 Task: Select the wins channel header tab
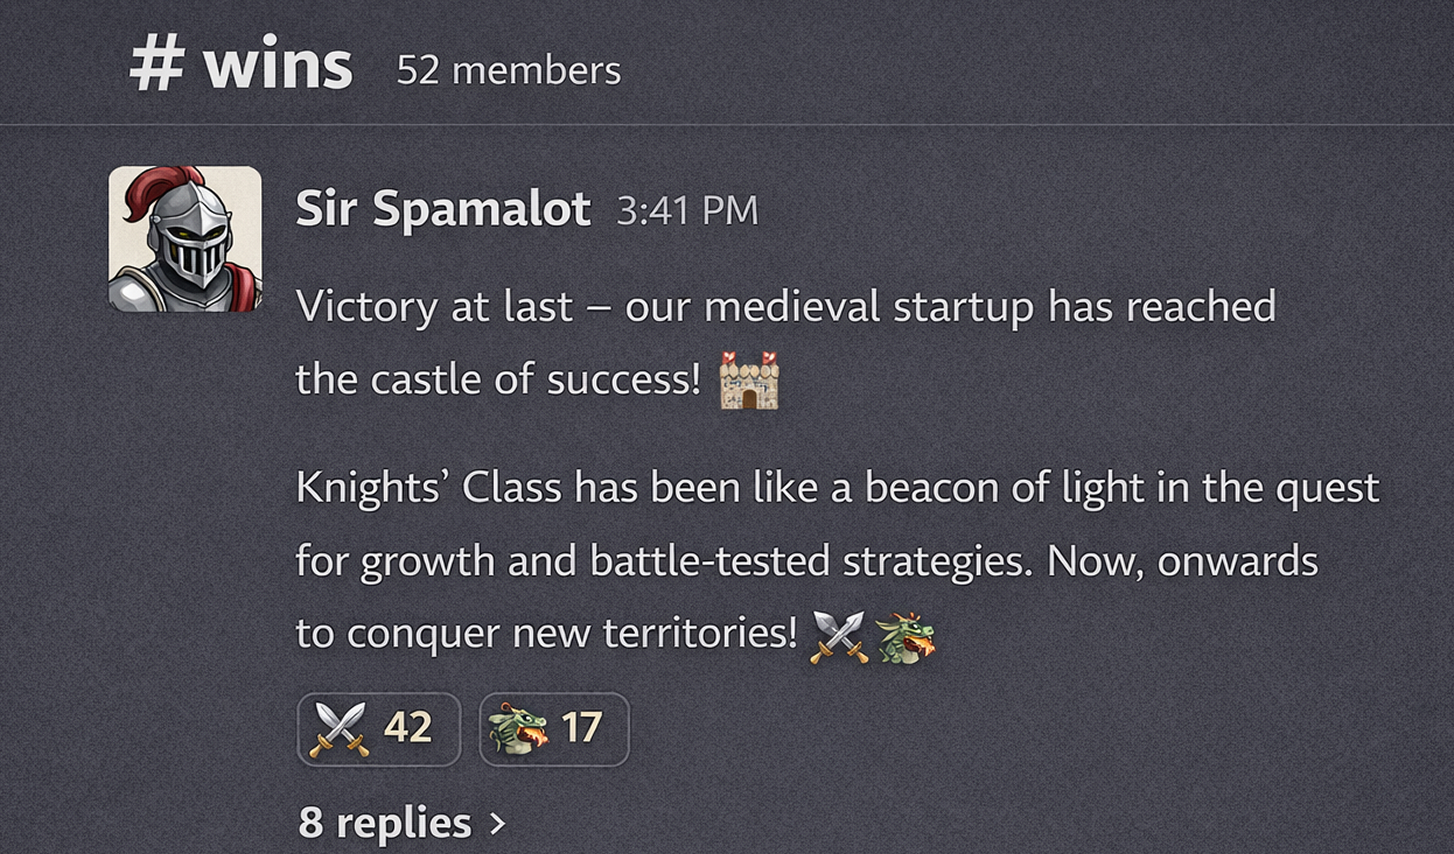tap(240, 62)
